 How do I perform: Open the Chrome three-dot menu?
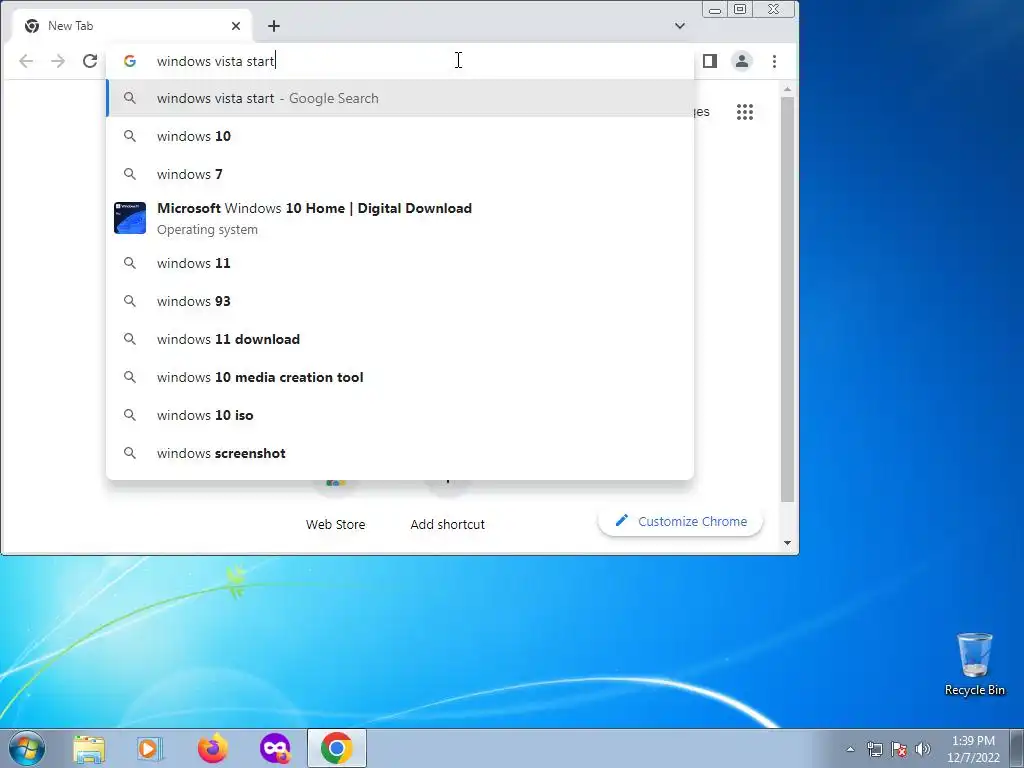click(x=775, y=61)
